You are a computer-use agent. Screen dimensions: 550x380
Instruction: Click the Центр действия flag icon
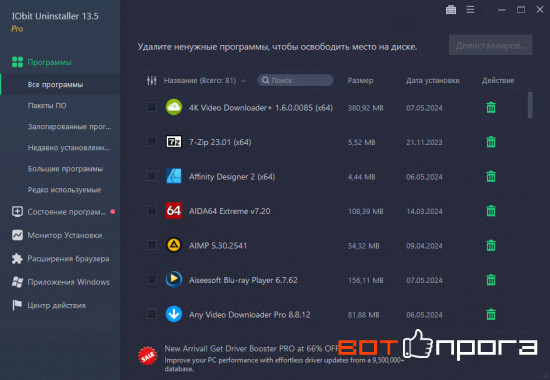click(x=17, y=305)
